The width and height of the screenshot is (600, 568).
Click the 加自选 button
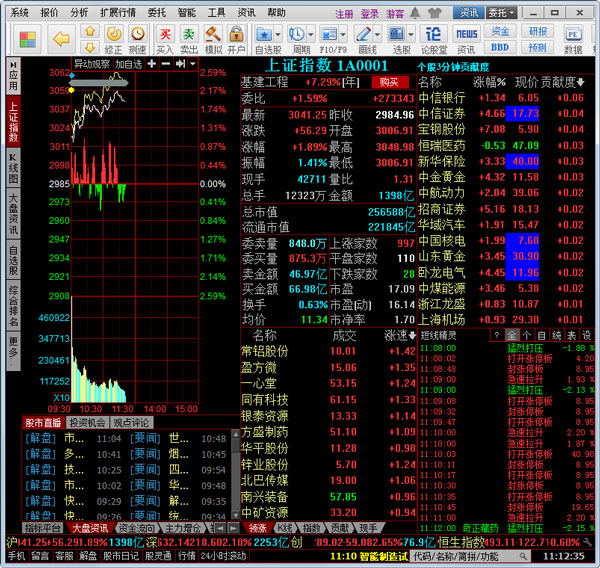tap(128, 64)
